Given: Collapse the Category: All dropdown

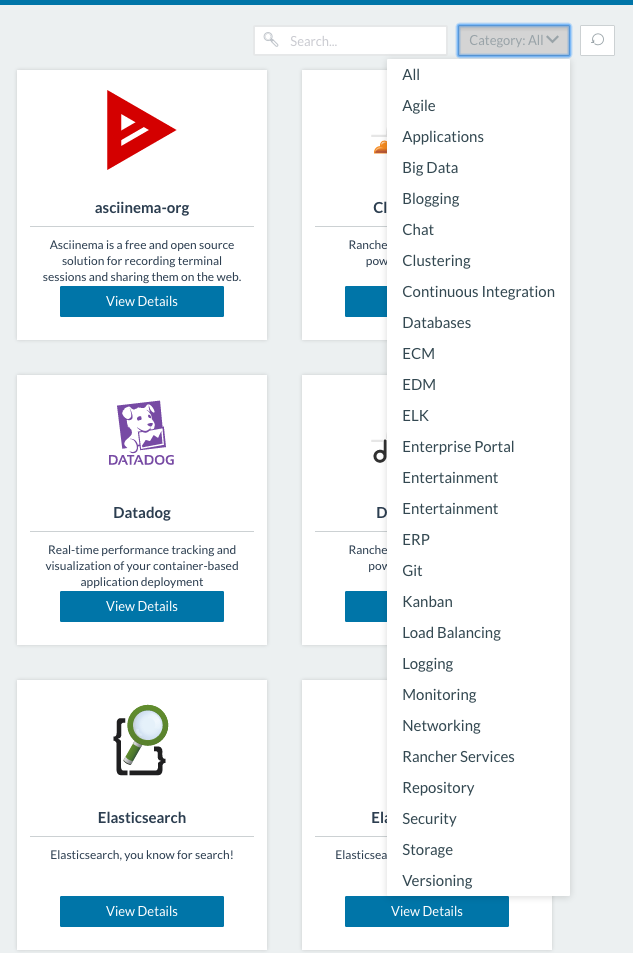Looking at the screenshot, I should point(514,40).
